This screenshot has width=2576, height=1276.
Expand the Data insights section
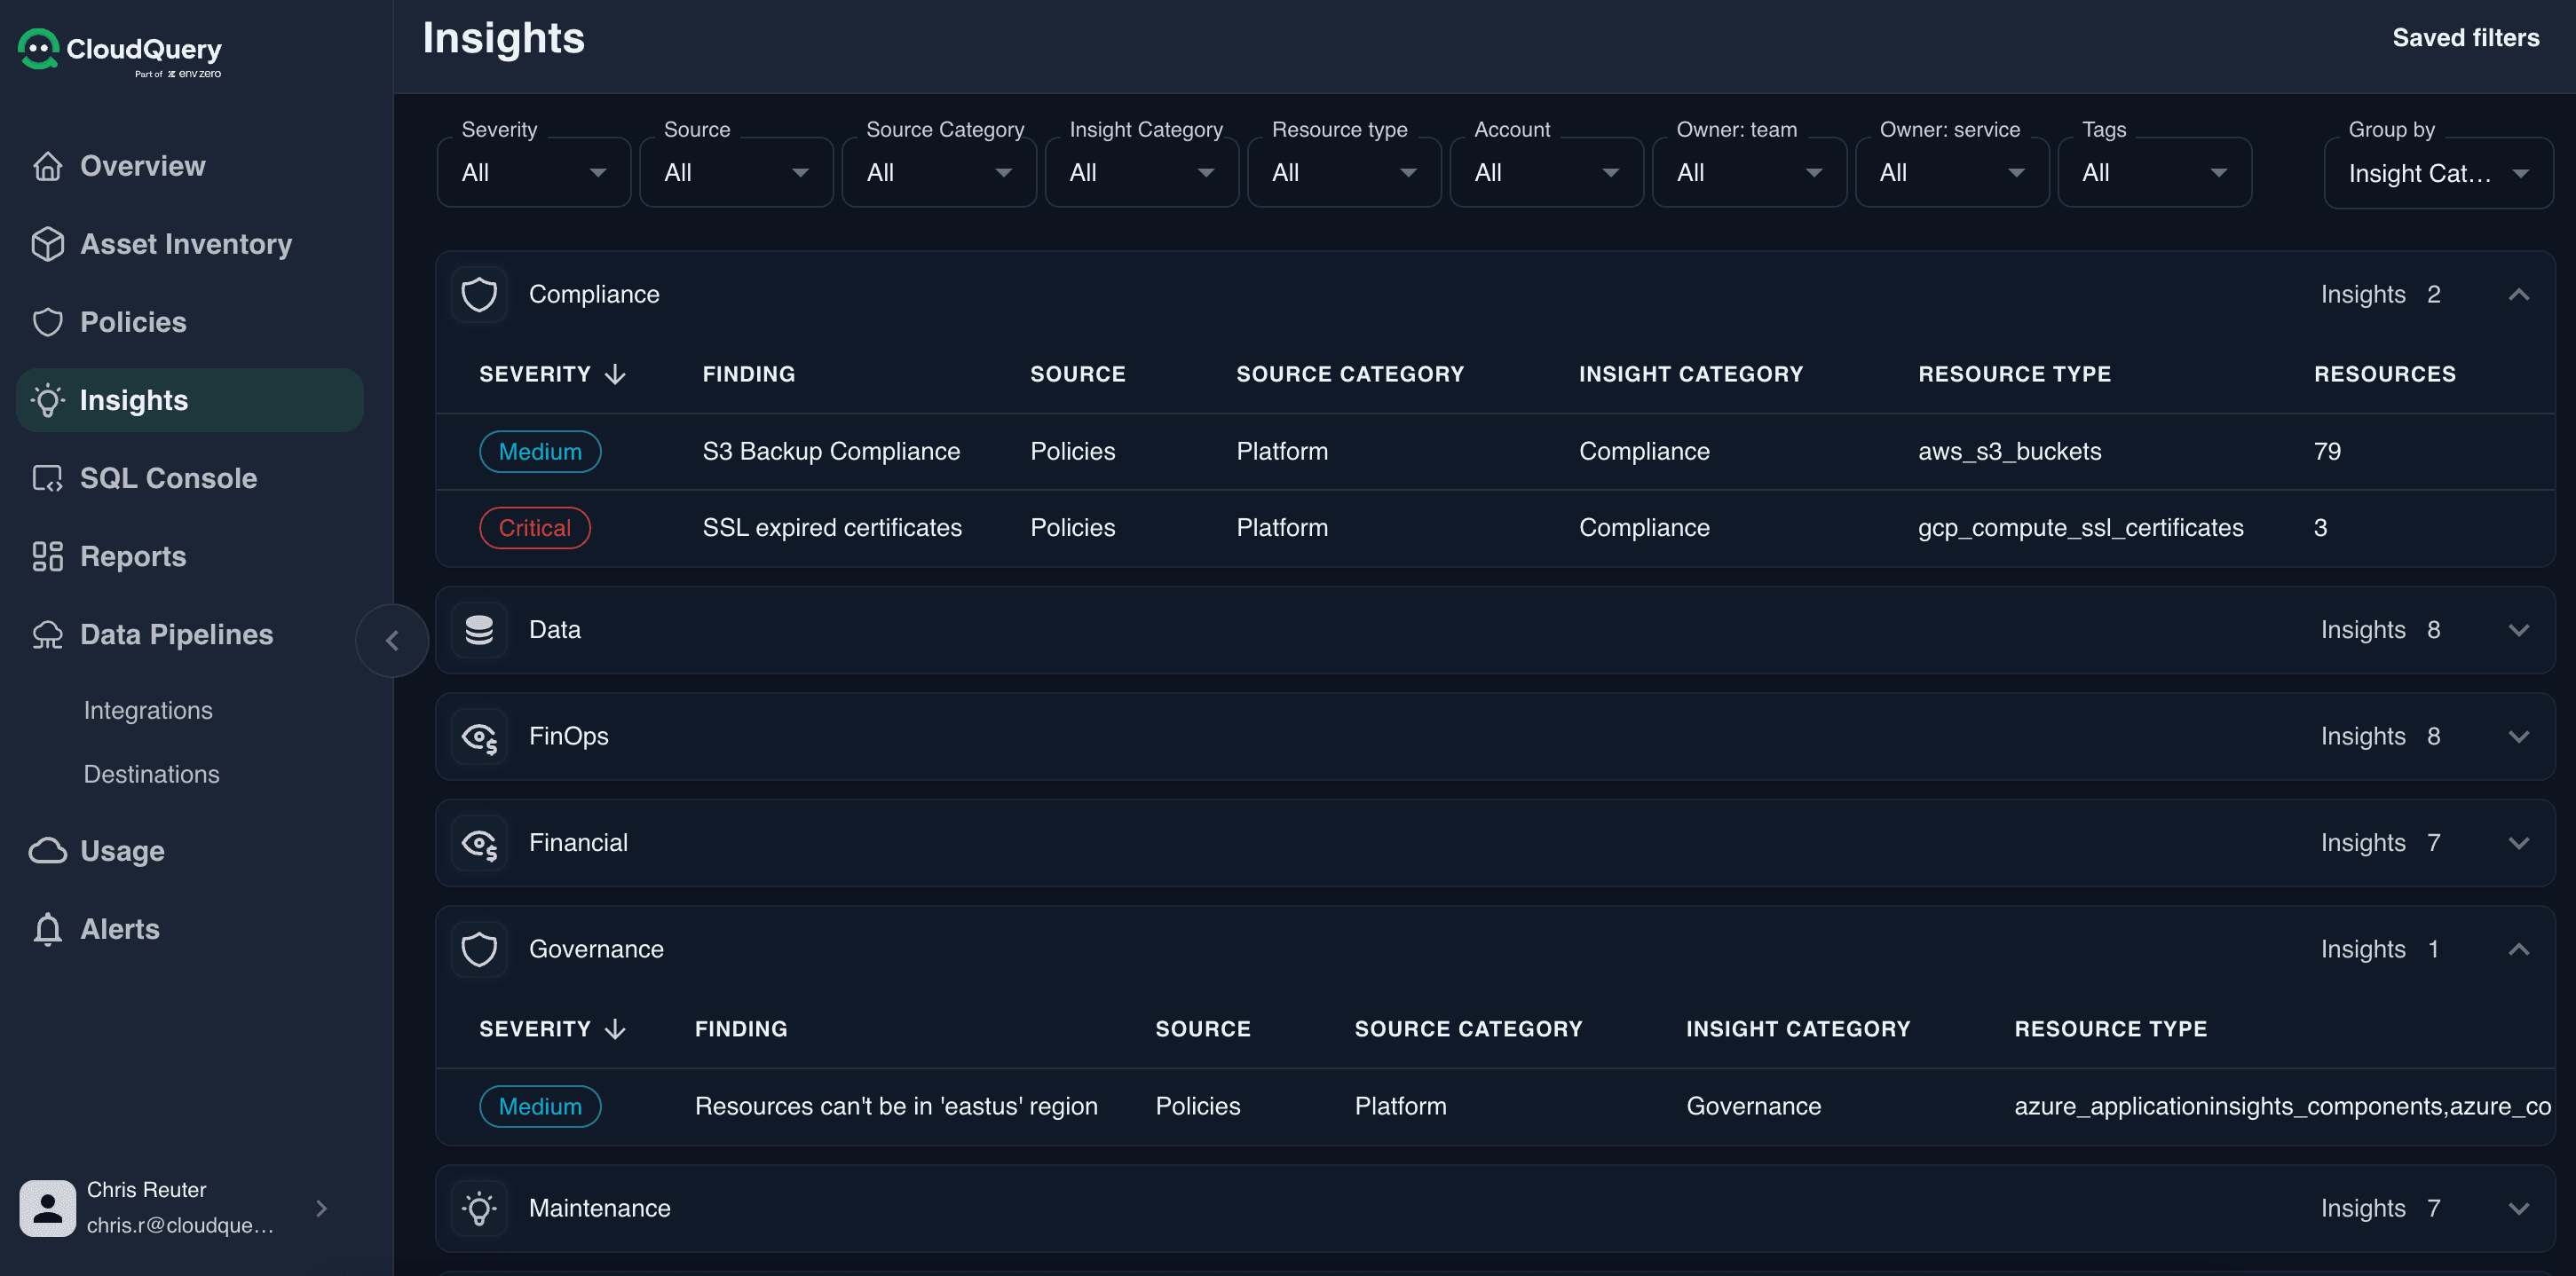point(2520,630)
